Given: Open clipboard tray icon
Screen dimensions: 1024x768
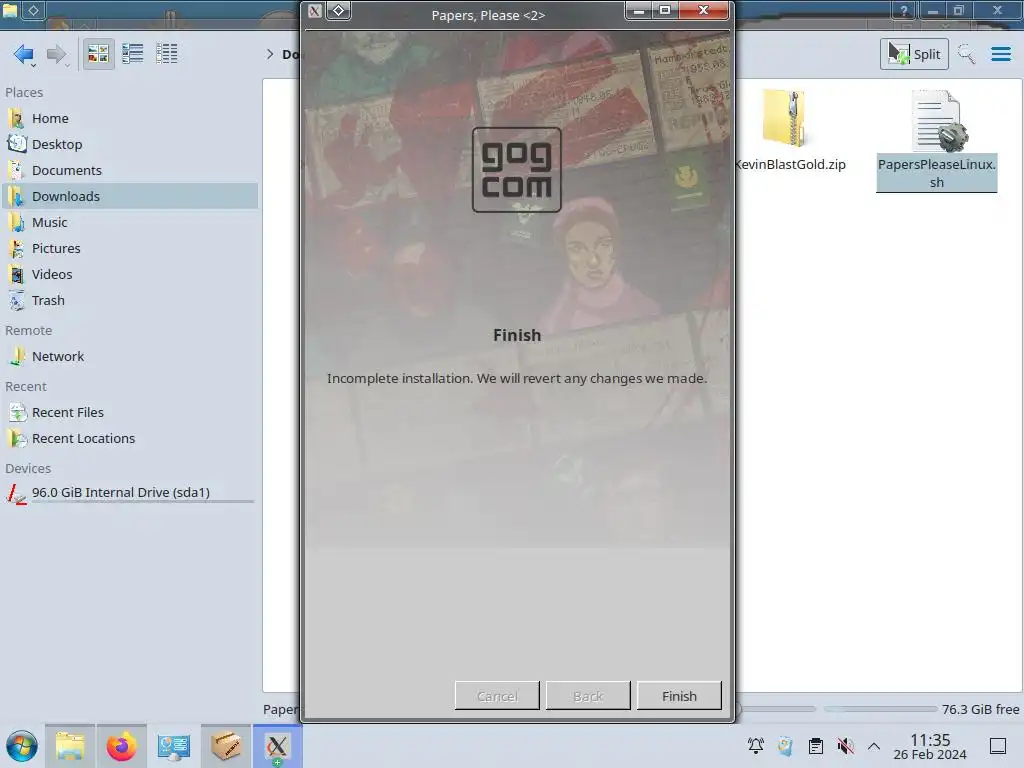Looking at the screenshot, I should [816, 746].
